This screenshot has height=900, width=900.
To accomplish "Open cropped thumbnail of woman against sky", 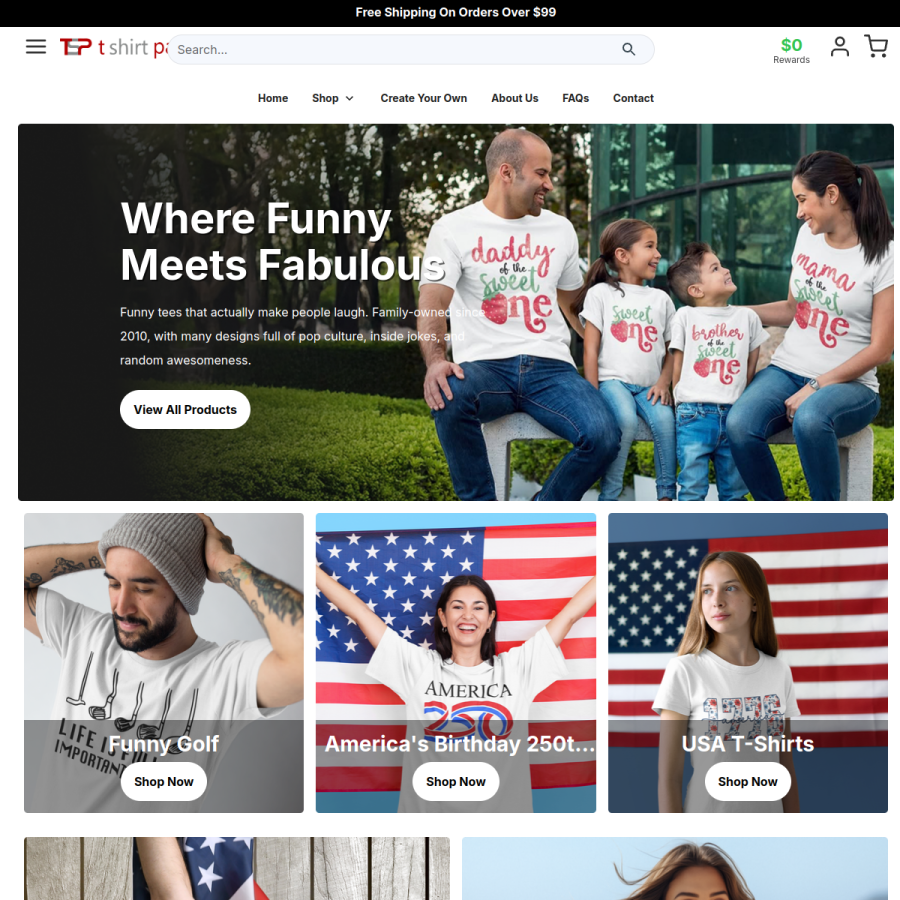I will click(675, 868).
